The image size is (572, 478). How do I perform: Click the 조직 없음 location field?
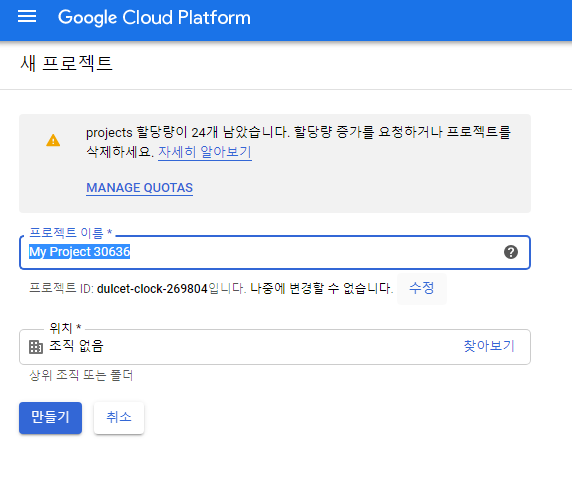click(x=275, y=347)
